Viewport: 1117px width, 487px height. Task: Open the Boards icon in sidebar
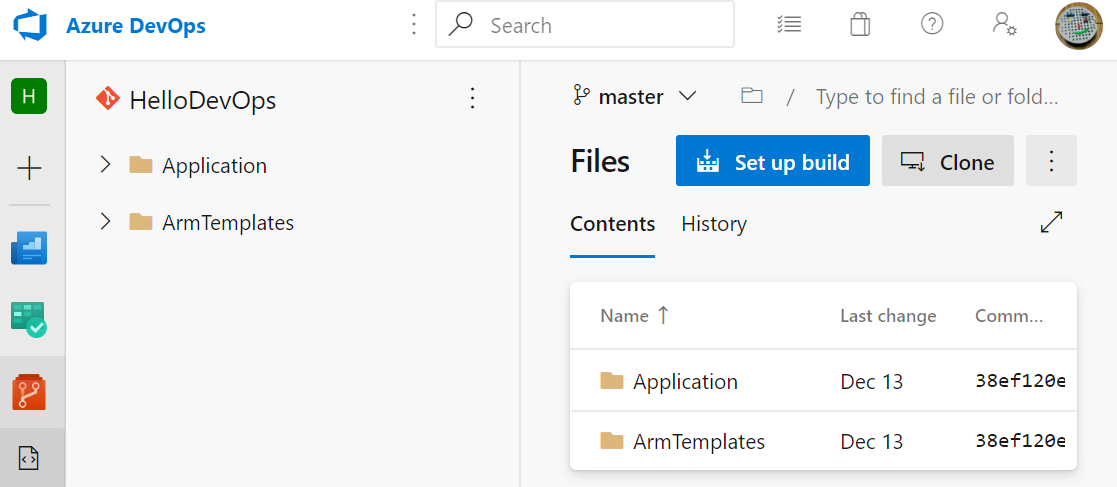(29, 247)
